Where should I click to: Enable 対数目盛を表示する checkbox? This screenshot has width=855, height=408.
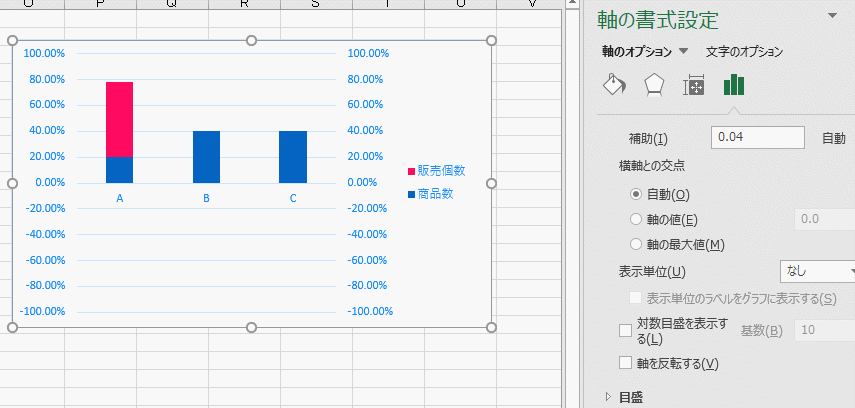[626, 329]
